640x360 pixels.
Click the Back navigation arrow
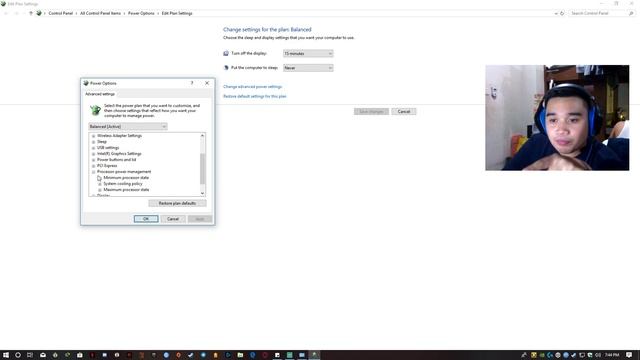[x=6, y=13]
